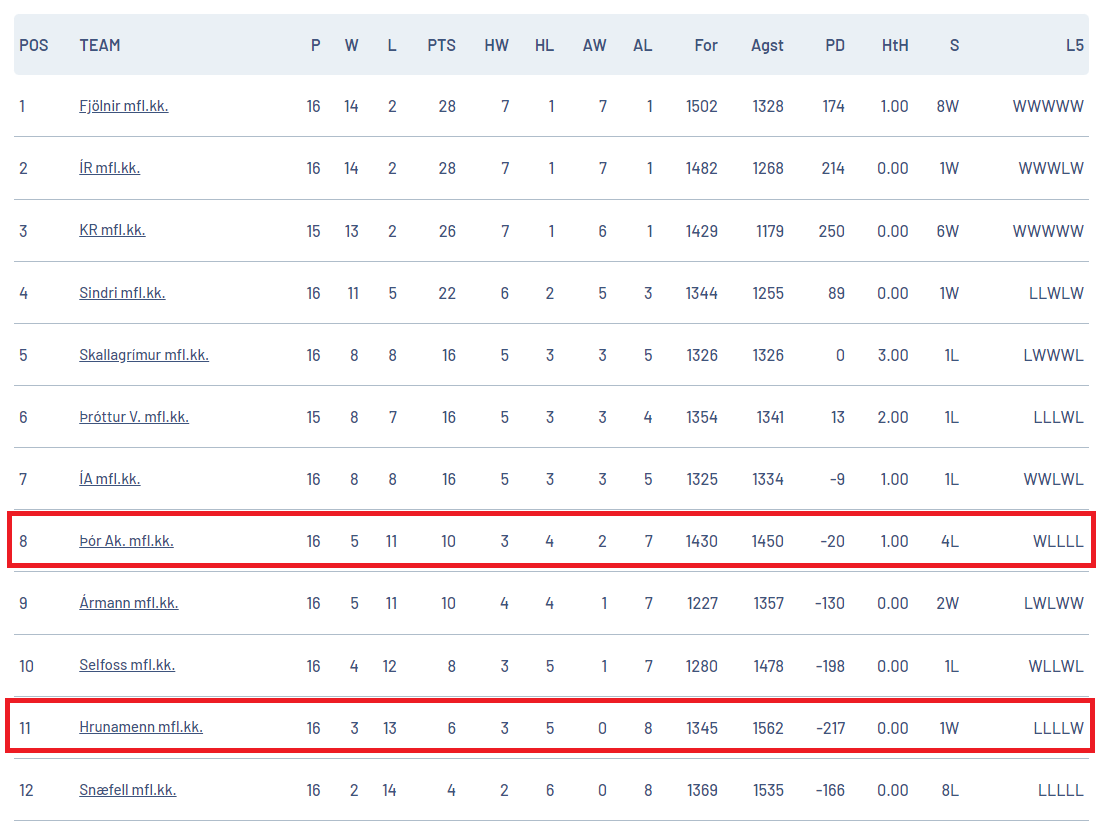The image size is (1103, 834).
Task: Open the Hrunamenn mfl.kk. team link
Action: pyautogui.click(x=141, y=726)
